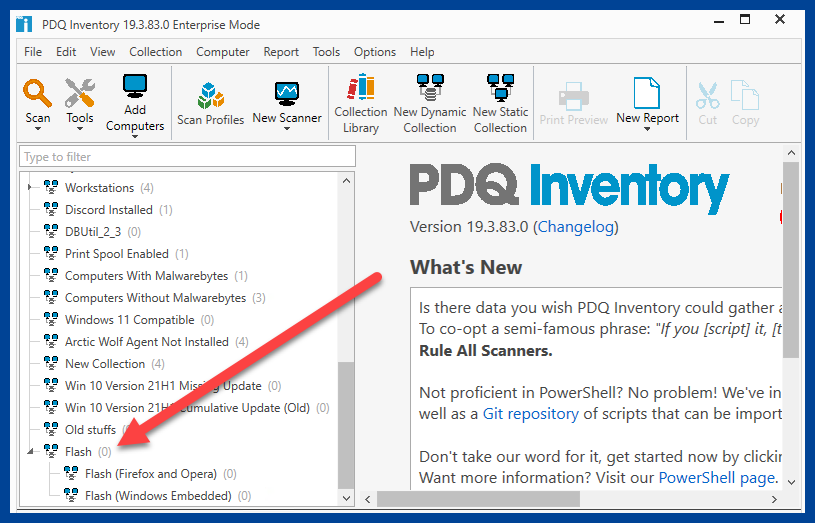Click the Flash (Windows Embedded) icon
815x523 pixels.
pos(71,495)
